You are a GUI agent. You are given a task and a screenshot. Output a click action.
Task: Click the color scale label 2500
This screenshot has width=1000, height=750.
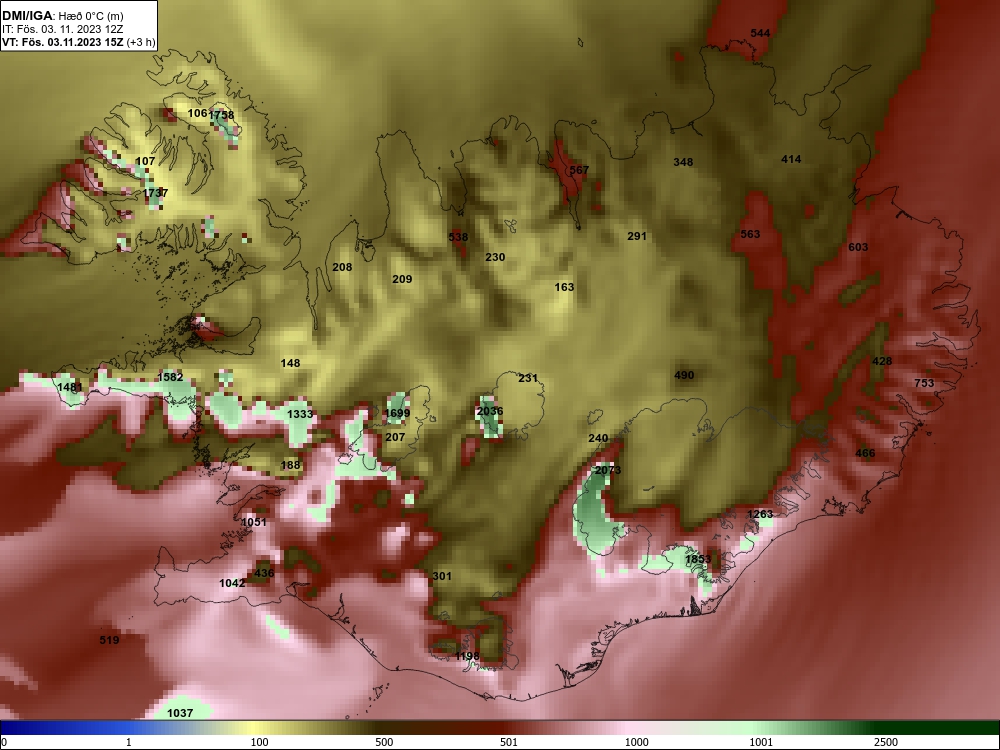886,742
